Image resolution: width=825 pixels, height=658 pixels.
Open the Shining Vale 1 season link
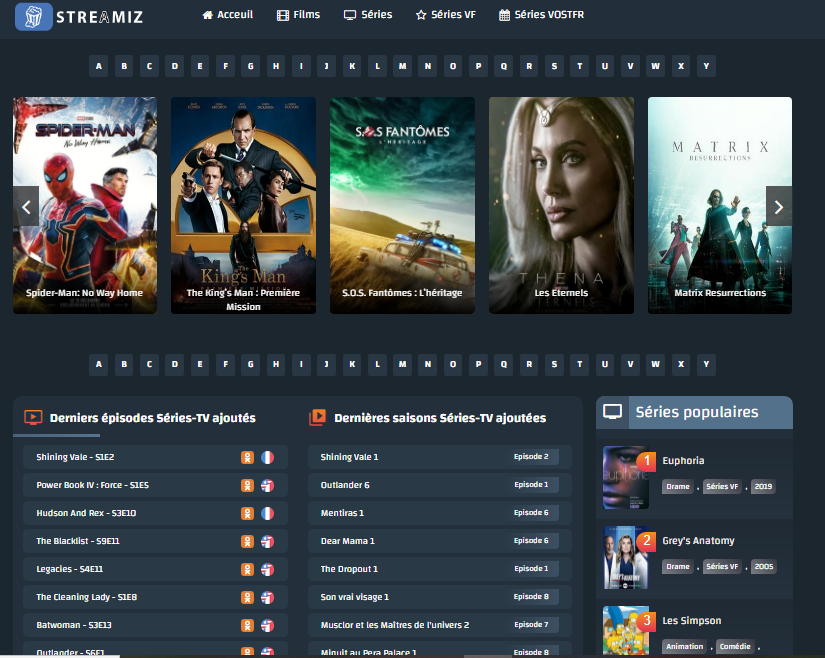pos(349,457)
